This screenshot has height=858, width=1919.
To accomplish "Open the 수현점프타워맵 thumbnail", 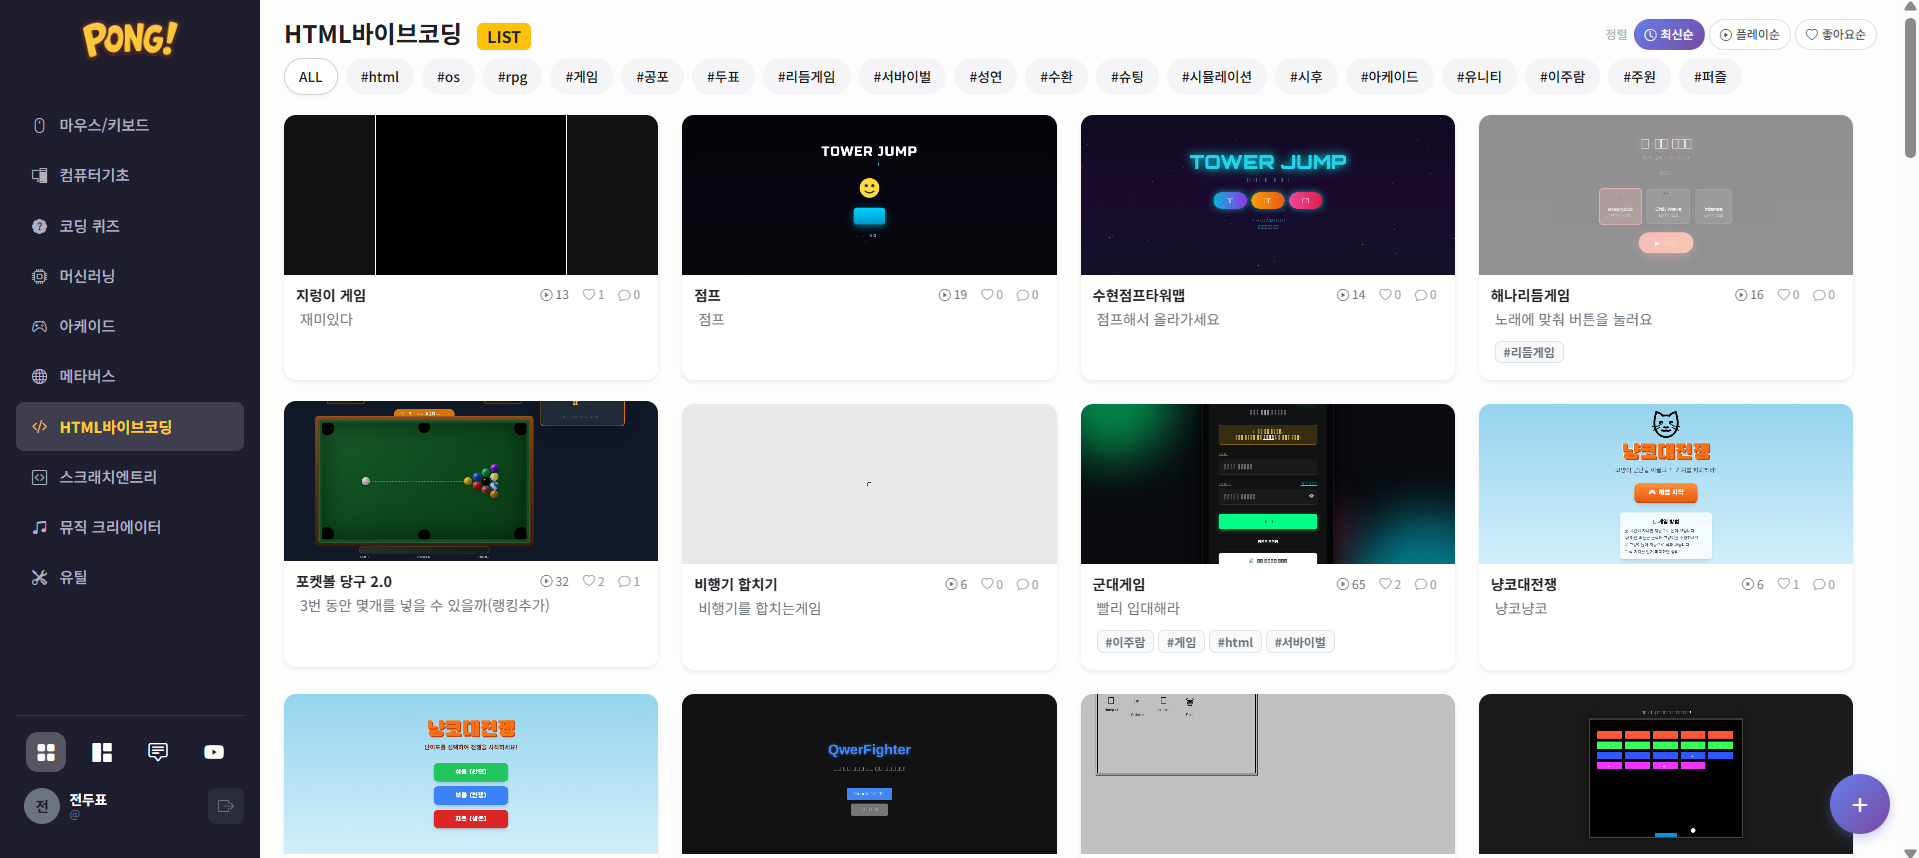I will [x=1268, y=195].
